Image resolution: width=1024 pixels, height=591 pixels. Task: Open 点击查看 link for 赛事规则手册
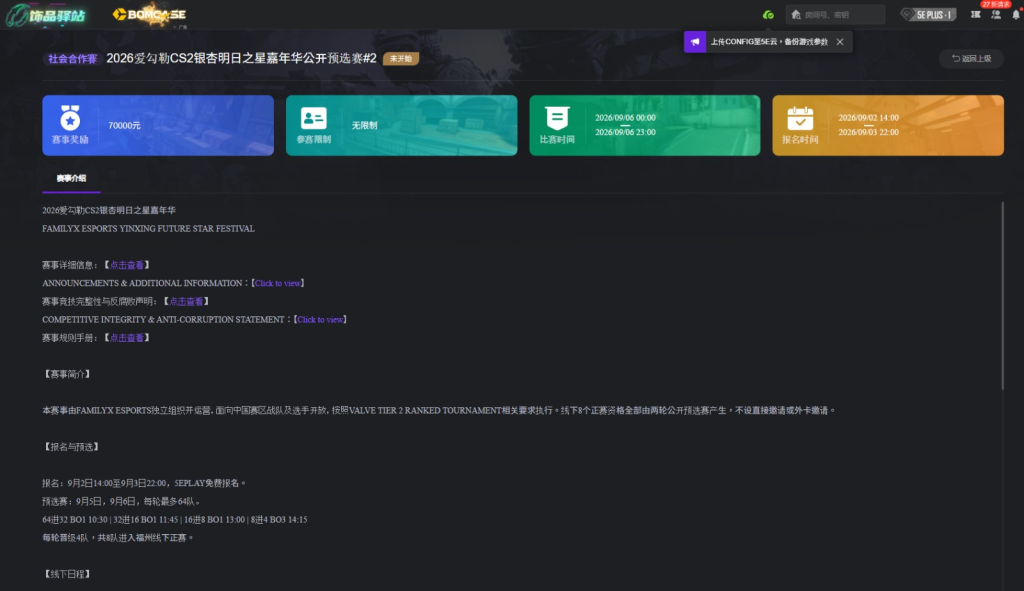pos(127,338)
